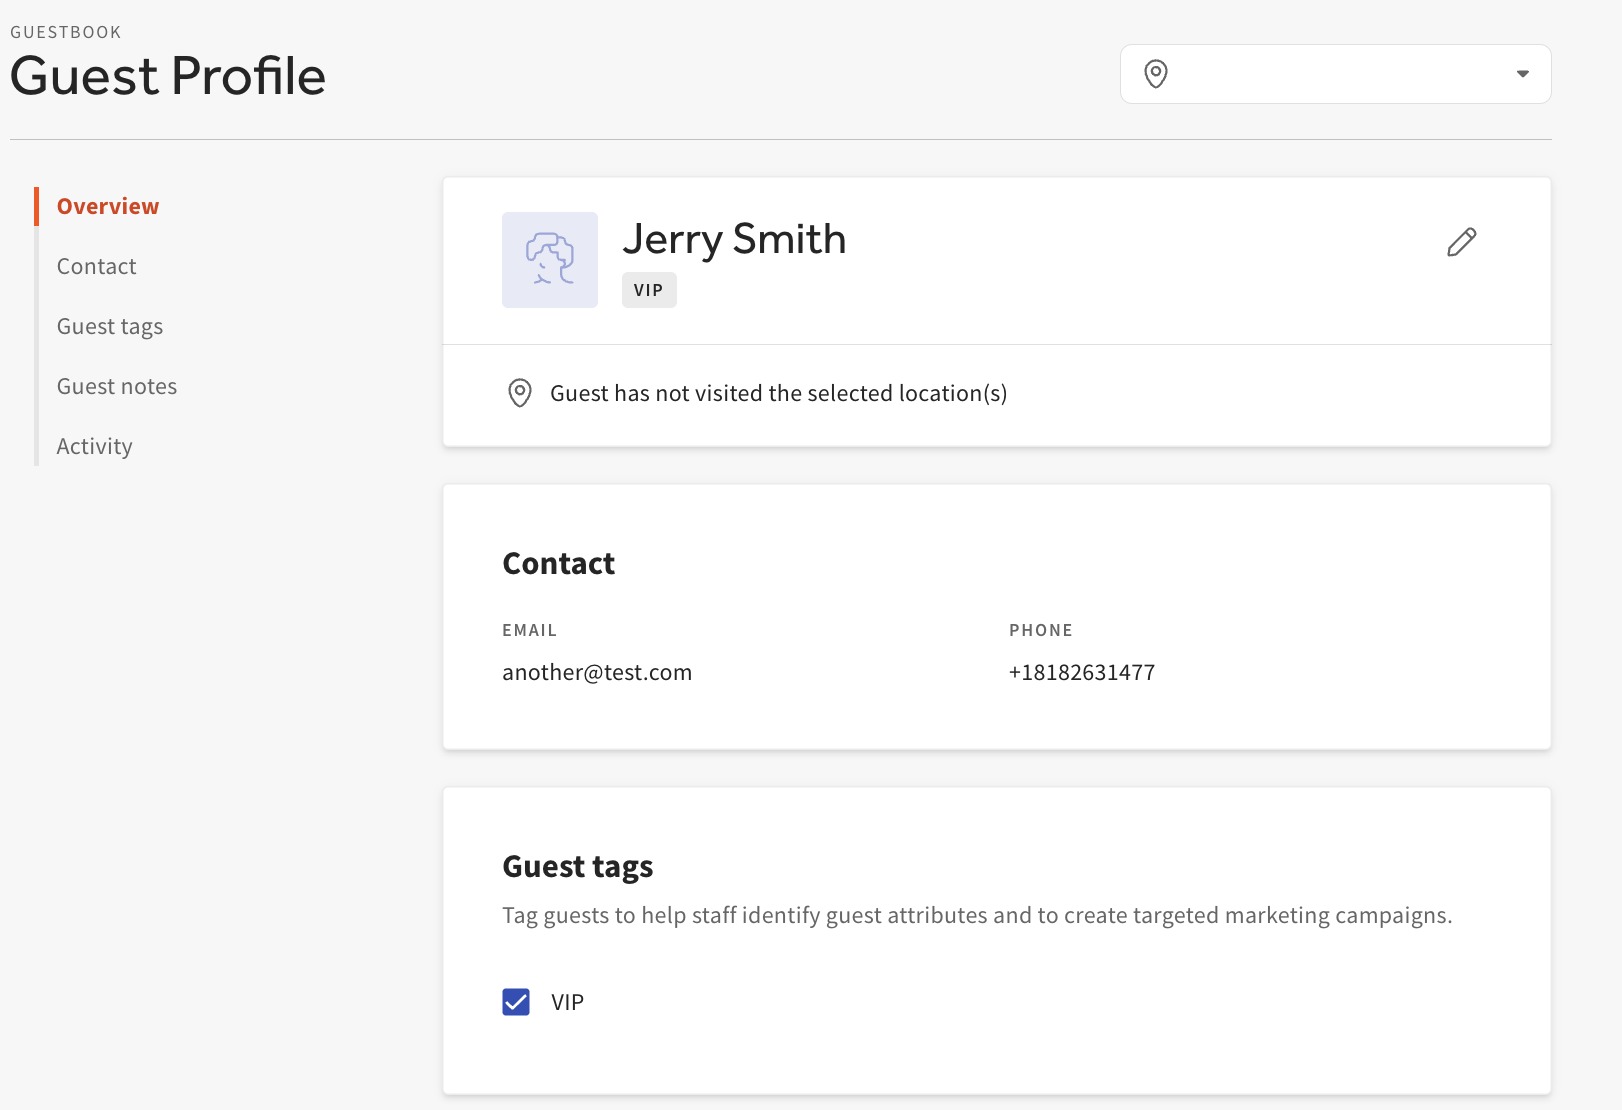The width and height of the screenshot is (1622, 1110).
Task: Click the dropdown arrow in the location field
Action: coord(1523,74)
